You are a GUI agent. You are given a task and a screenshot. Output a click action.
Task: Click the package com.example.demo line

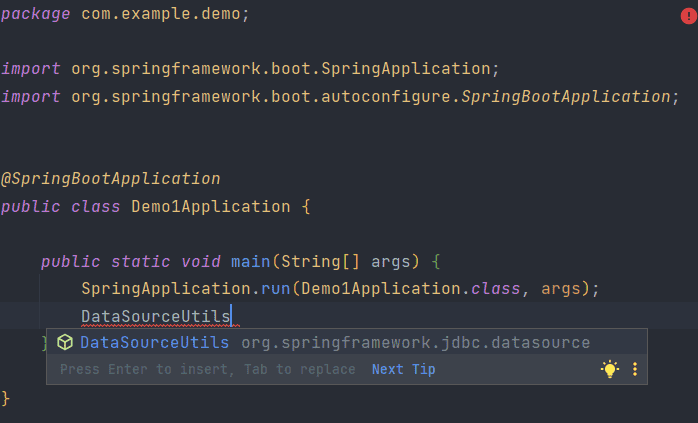click(125, 14)
